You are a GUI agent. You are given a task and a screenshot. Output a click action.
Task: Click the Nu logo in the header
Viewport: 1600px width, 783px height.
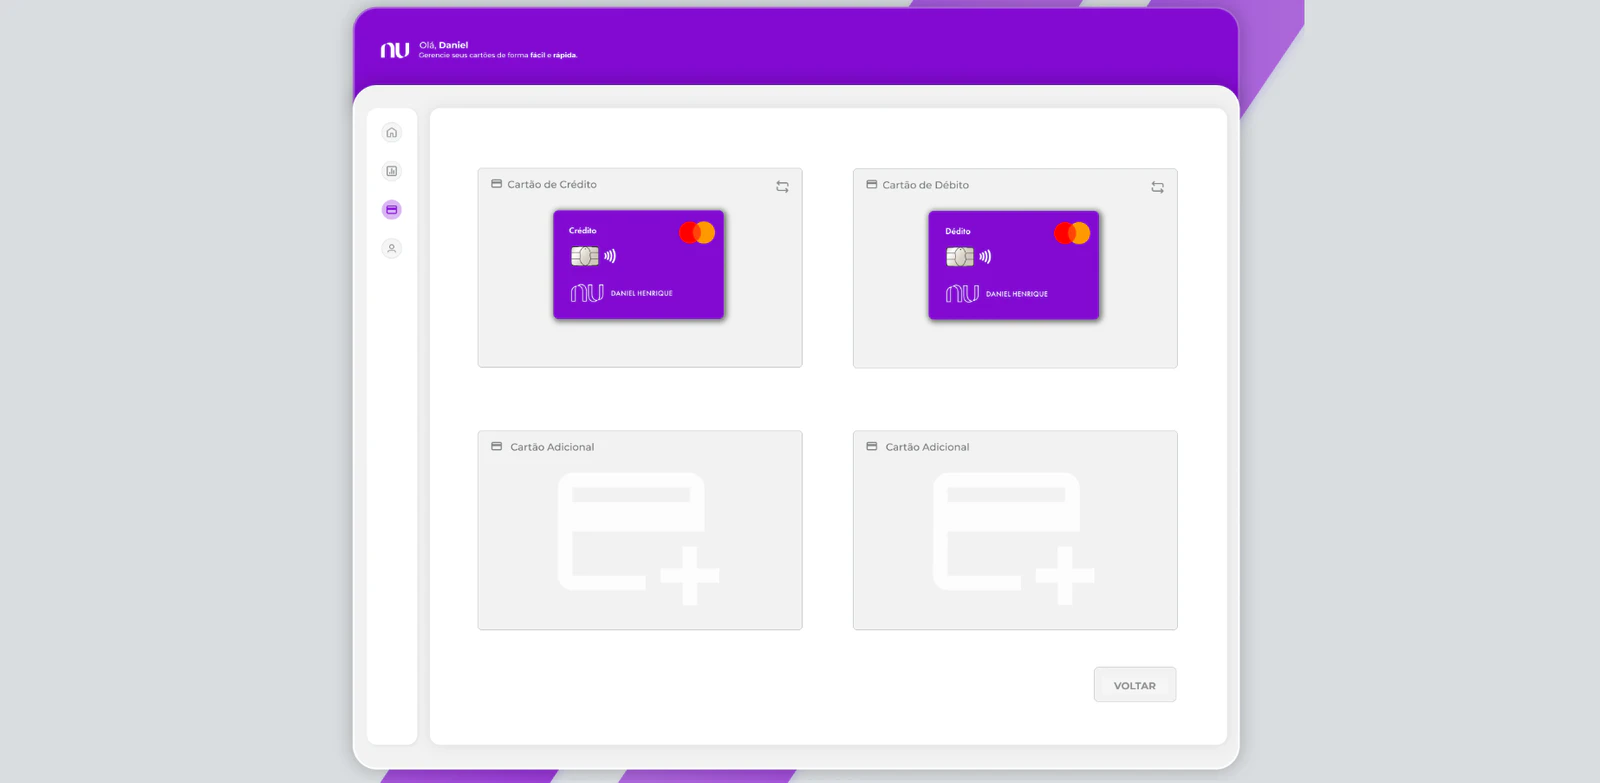click(x=395, y=50)
